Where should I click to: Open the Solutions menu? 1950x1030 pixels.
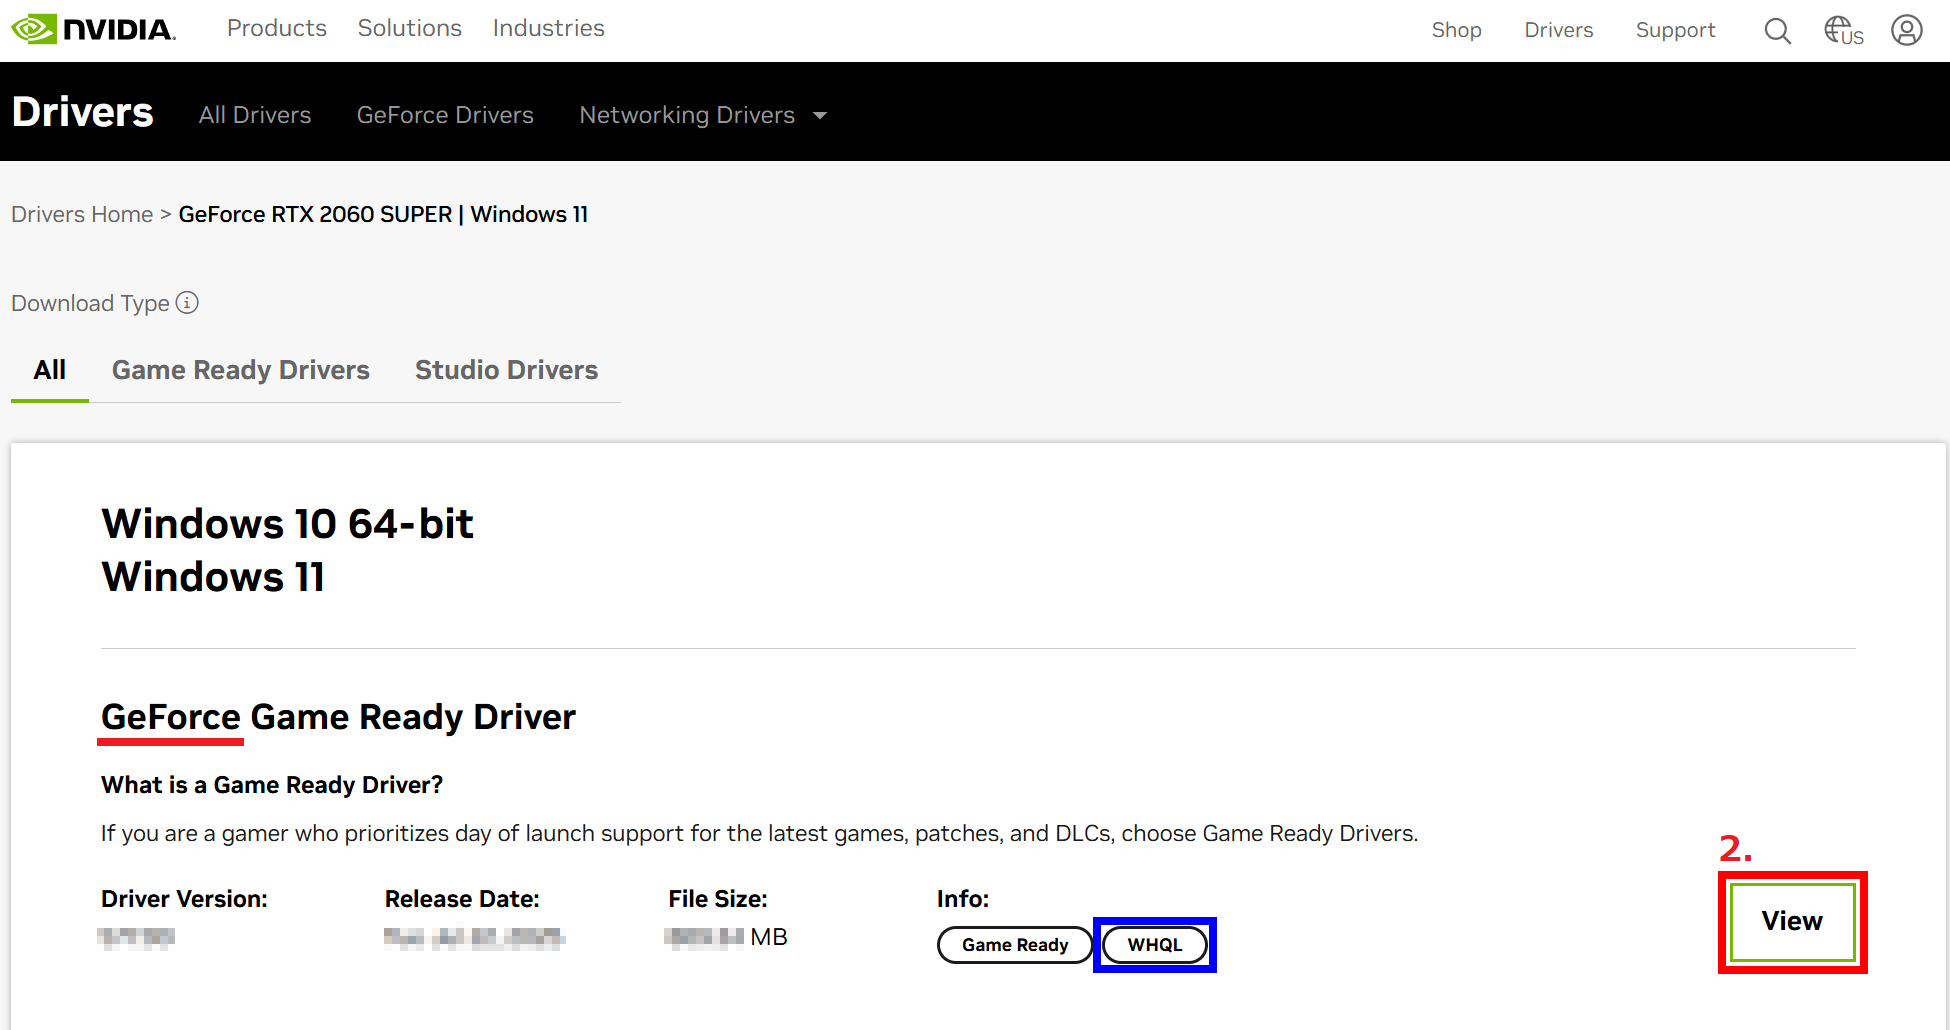coord(410,29)
